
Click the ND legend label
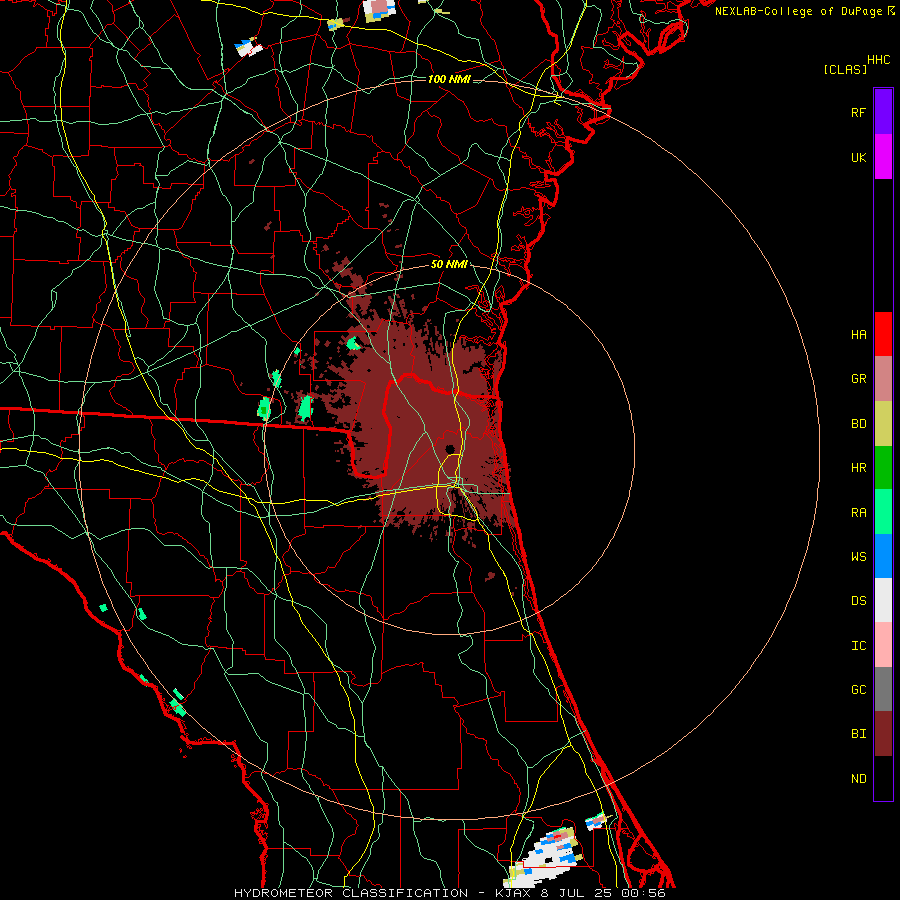coord(858,778)
